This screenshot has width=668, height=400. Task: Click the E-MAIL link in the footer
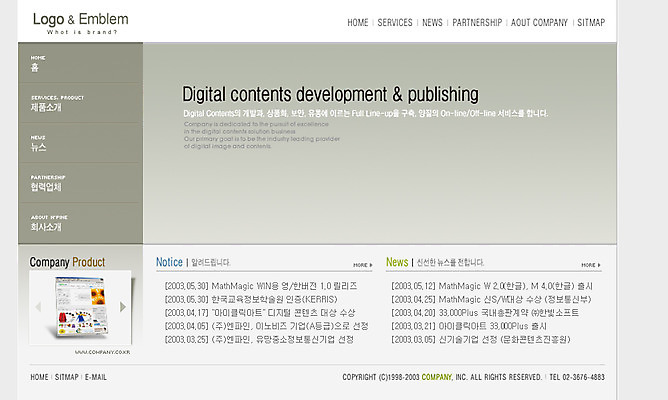tap(96, 377)
